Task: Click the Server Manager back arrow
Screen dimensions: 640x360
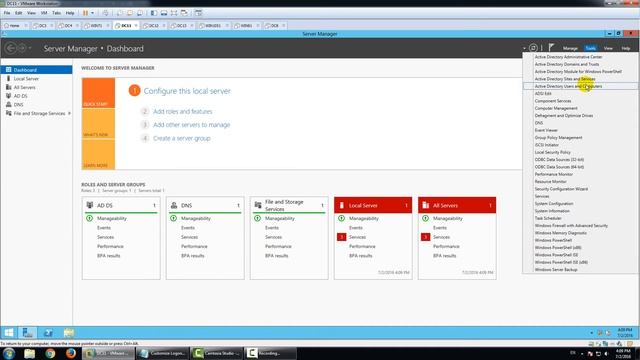Action: pos(11,48)
